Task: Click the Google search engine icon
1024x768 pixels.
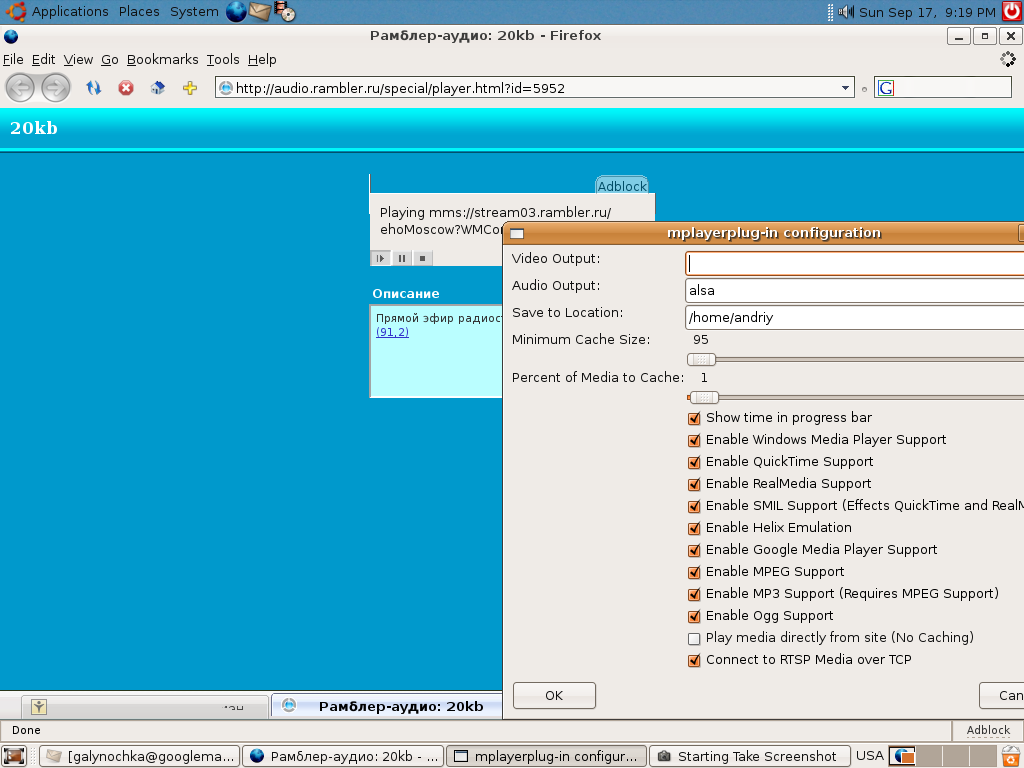Action: point(886,88)
